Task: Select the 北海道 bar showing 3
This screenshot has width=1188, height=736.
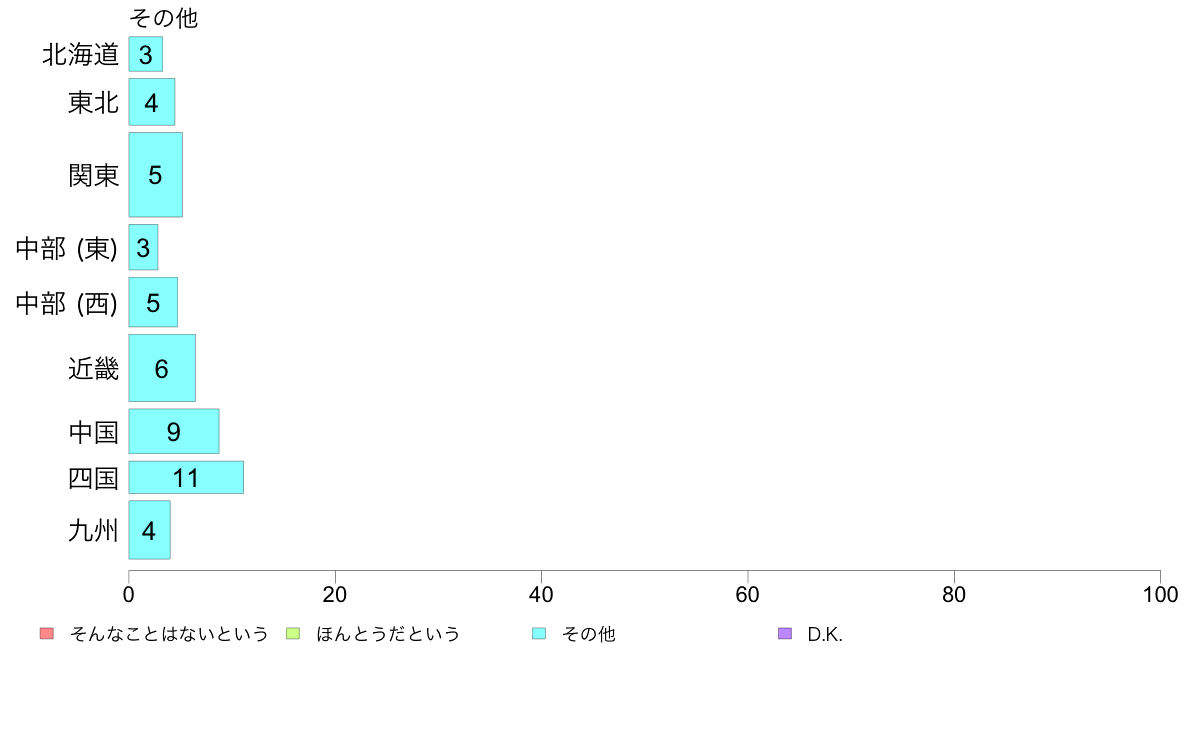Action: [x=145, y=54]
